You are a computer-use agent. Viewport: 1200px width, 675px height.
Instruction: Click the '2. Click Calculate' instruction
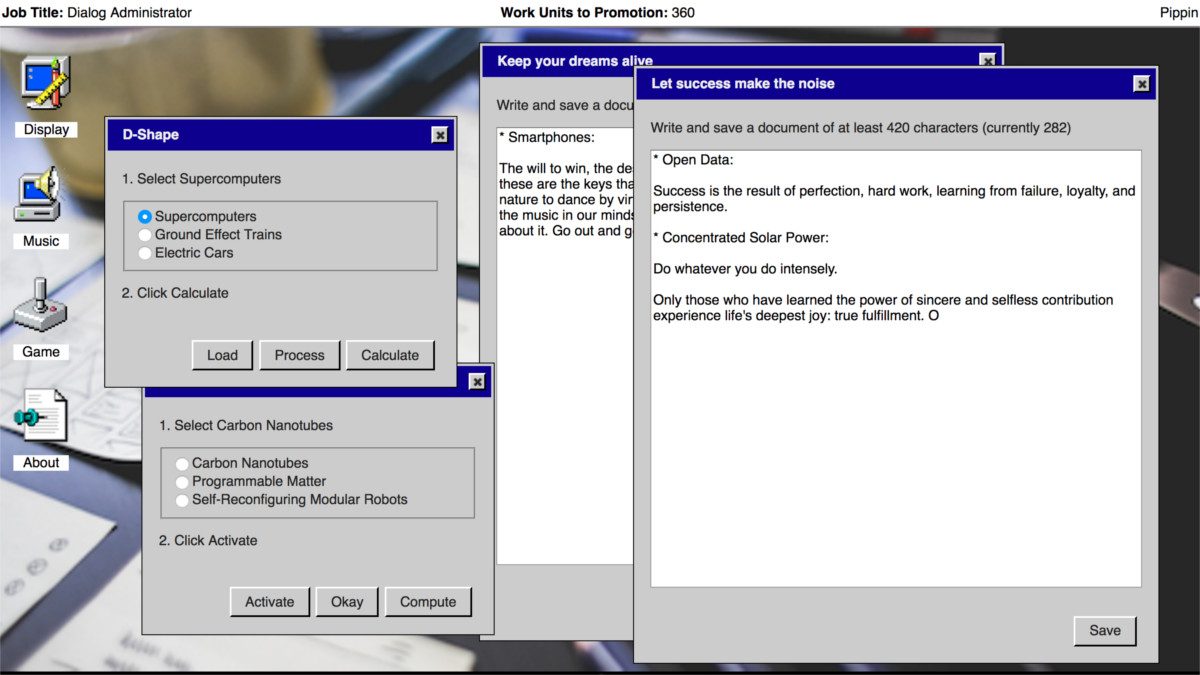pyautogui.click(x=175, y=293)
